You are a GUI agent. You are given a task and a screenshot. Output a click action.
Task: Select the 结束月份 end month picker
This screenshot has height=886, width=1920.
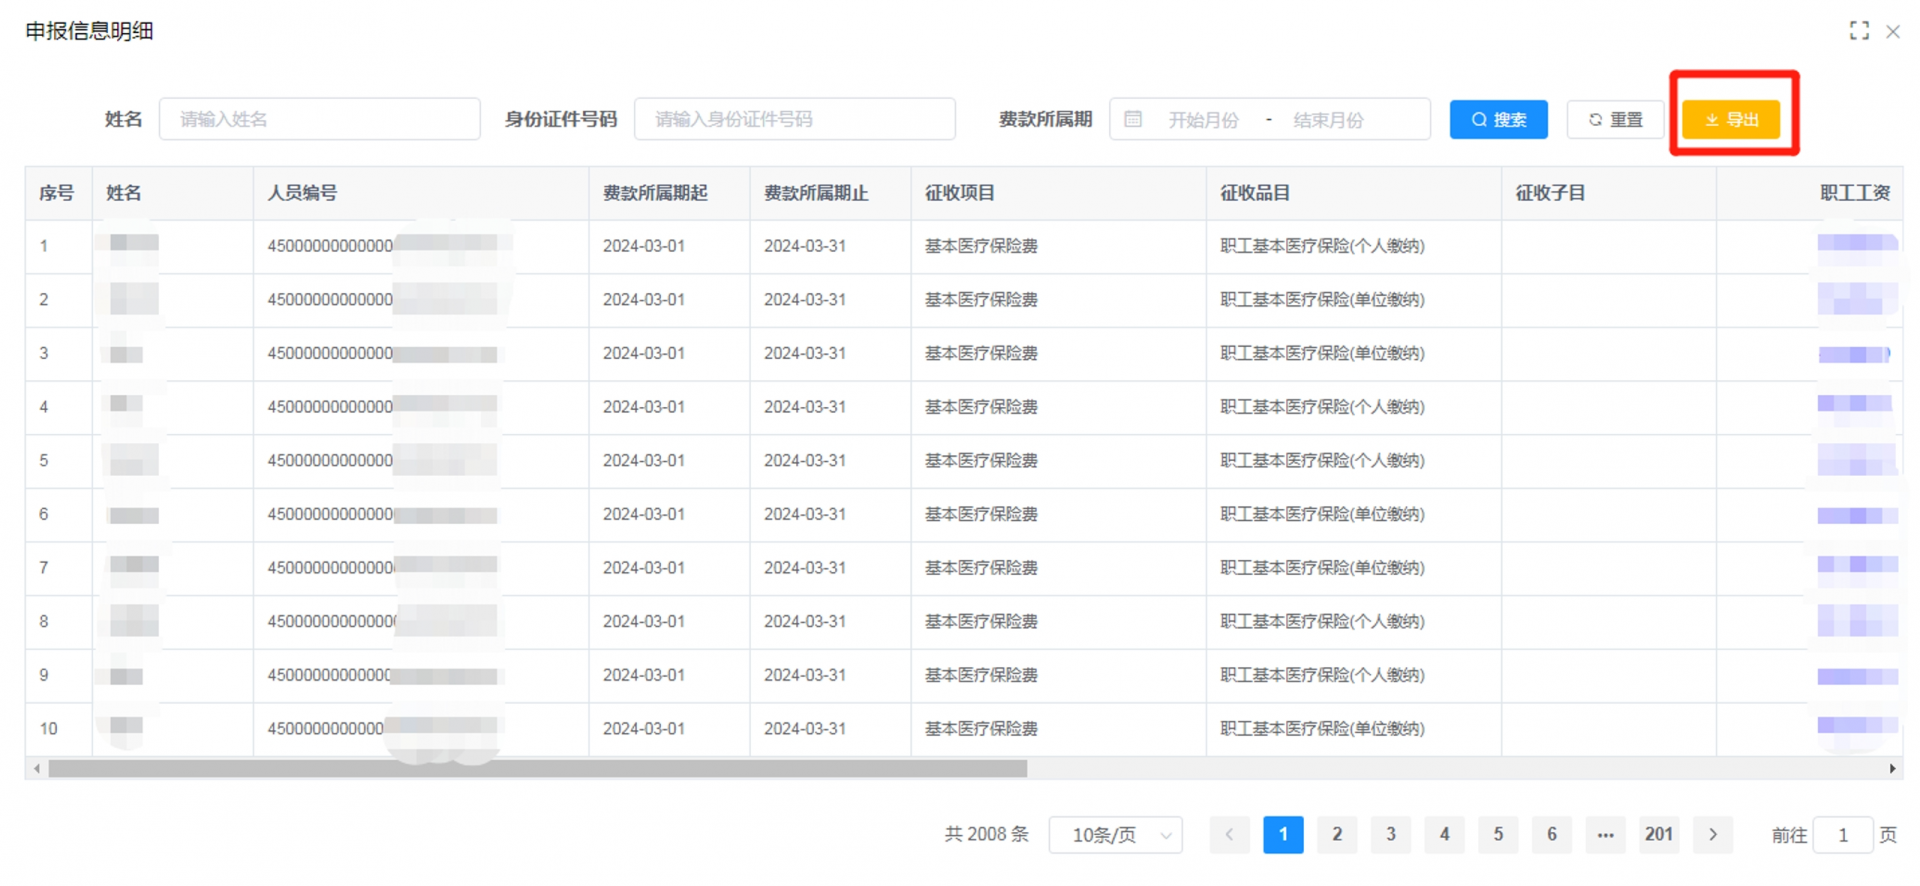(1328, 120)
